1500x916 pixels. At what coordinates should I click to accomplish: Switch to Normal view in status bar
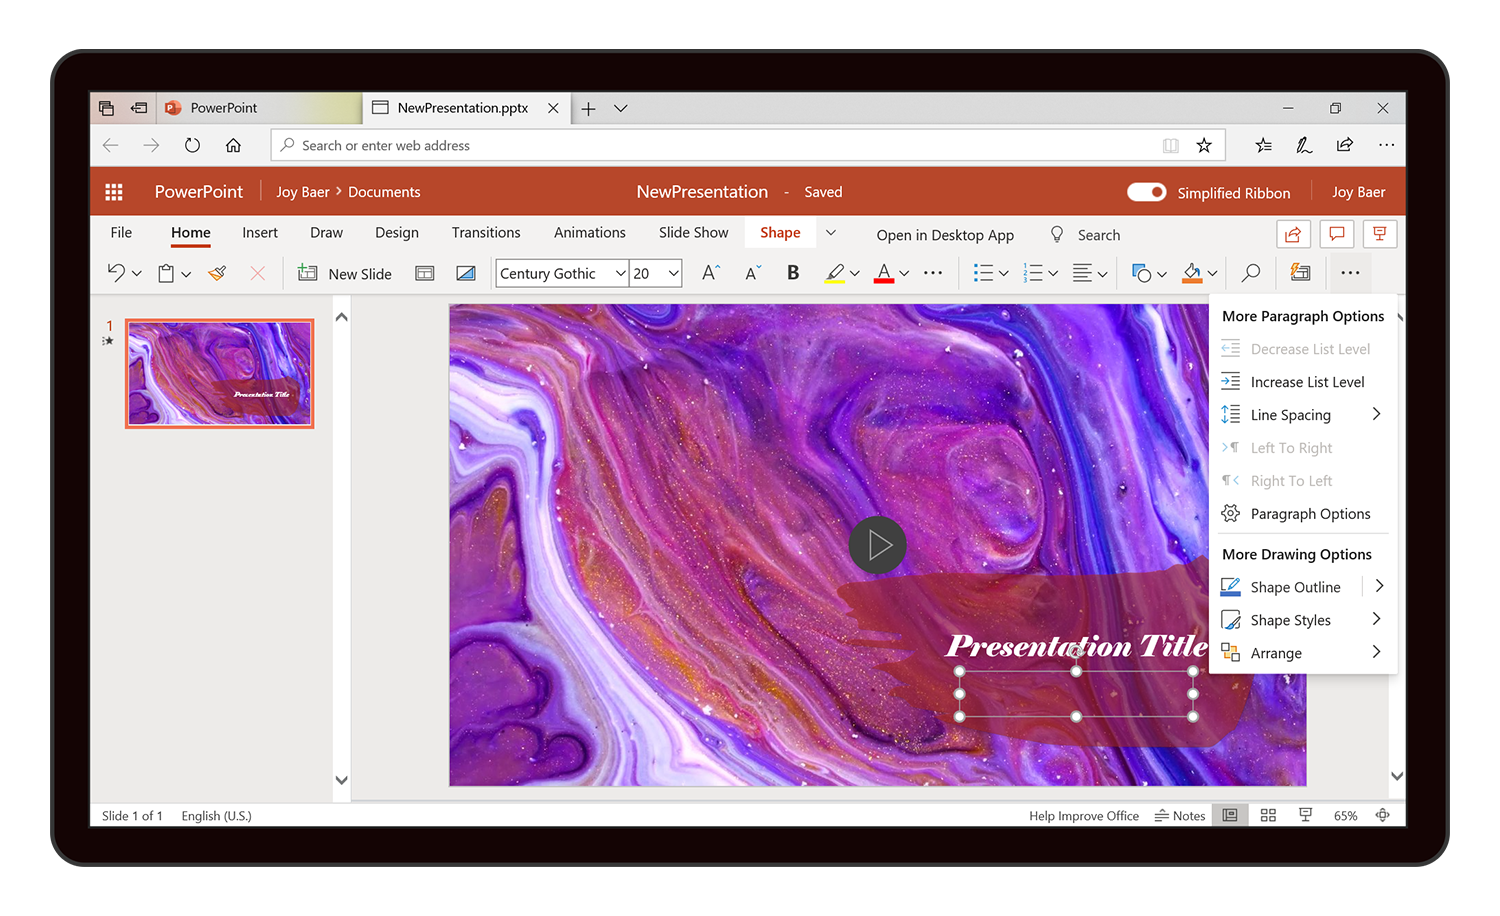[1230, 815]
